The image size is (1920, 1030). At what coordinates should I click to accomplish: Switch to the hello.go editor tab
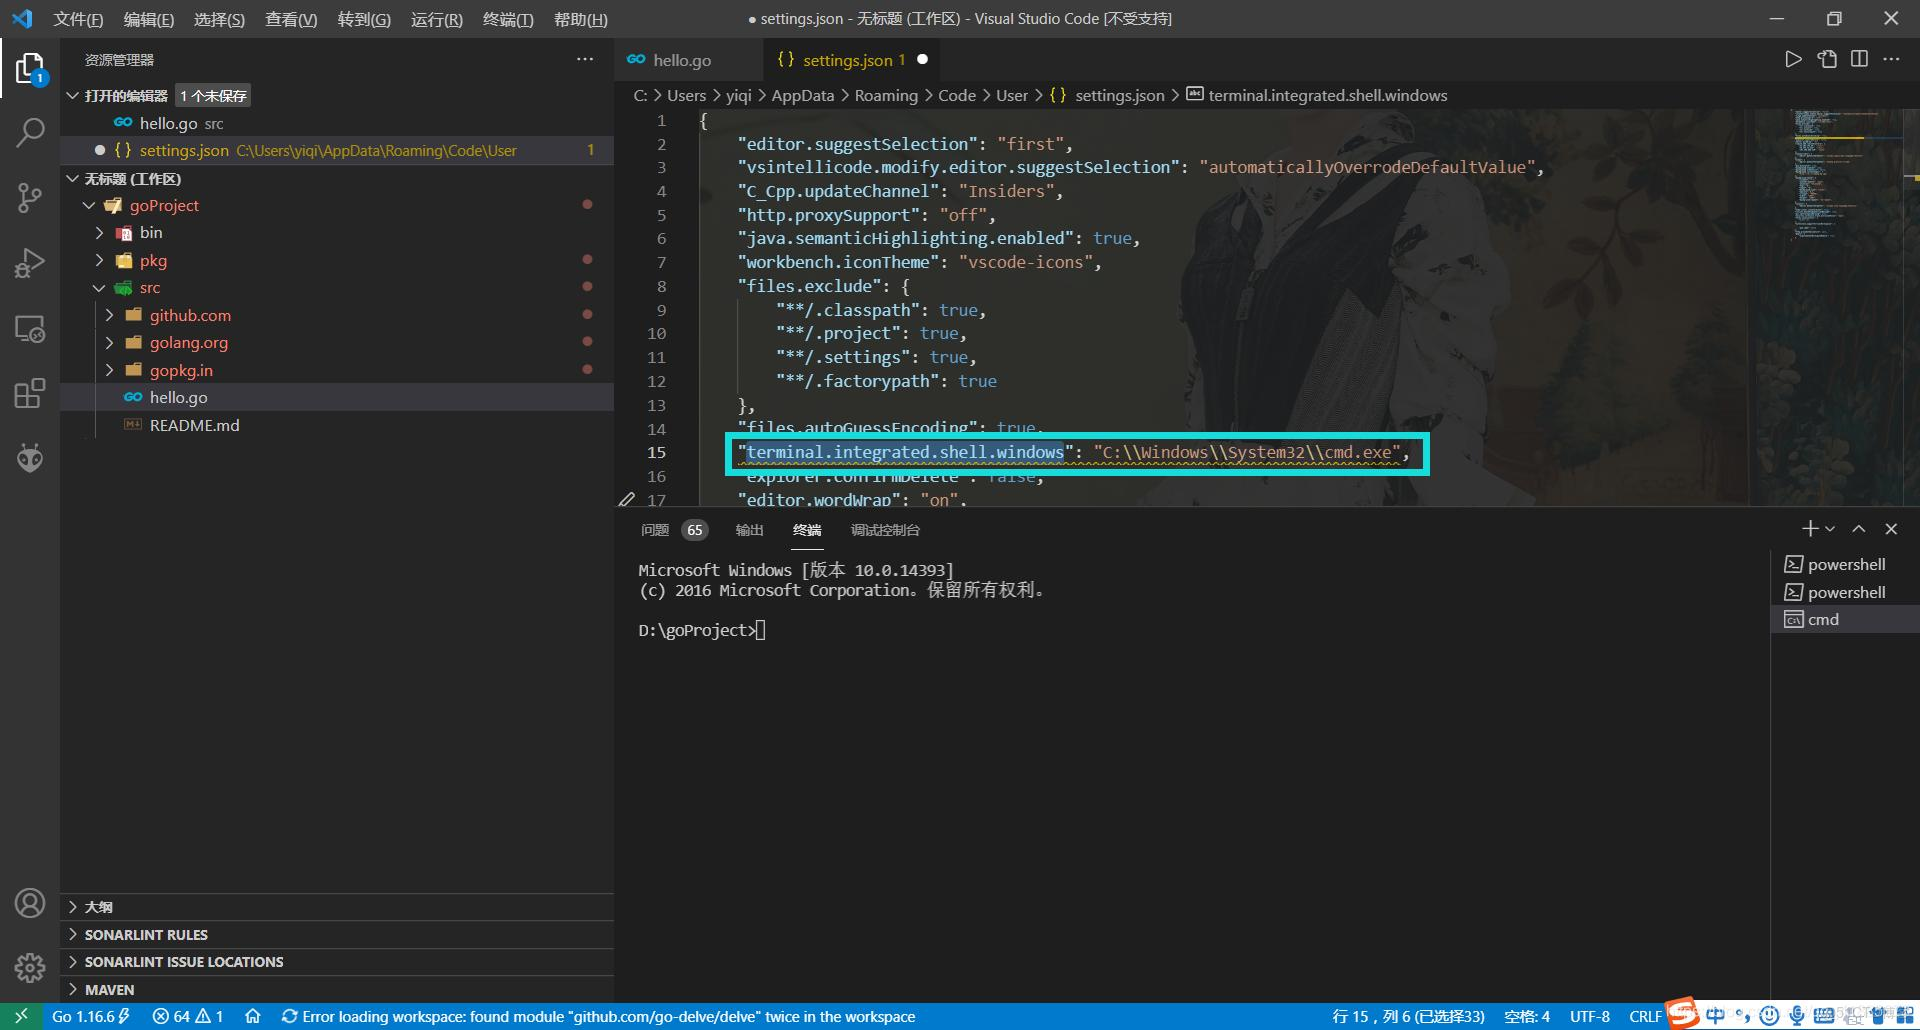coord(681,60)
